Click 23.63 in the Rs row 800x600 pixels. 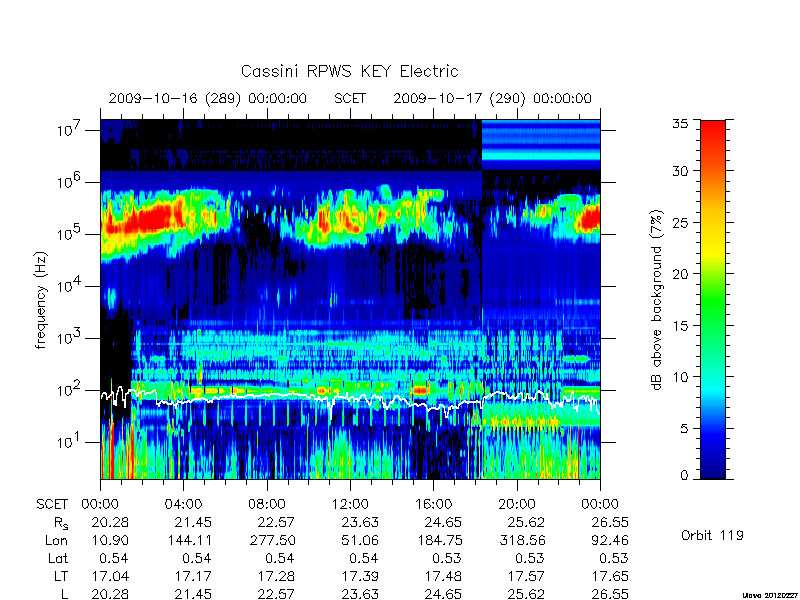(x=360, y=522)
